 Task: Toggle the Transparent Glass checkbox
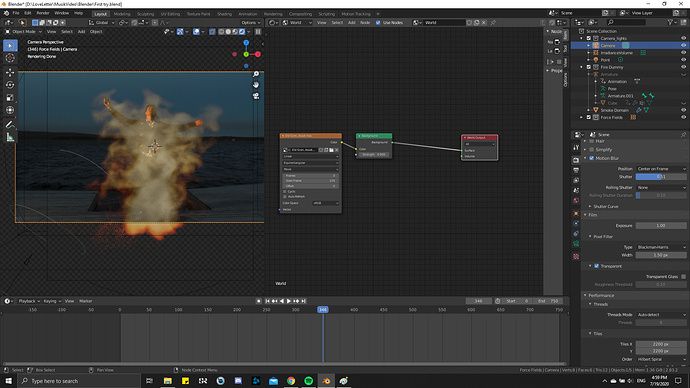[x=683, y=277]
